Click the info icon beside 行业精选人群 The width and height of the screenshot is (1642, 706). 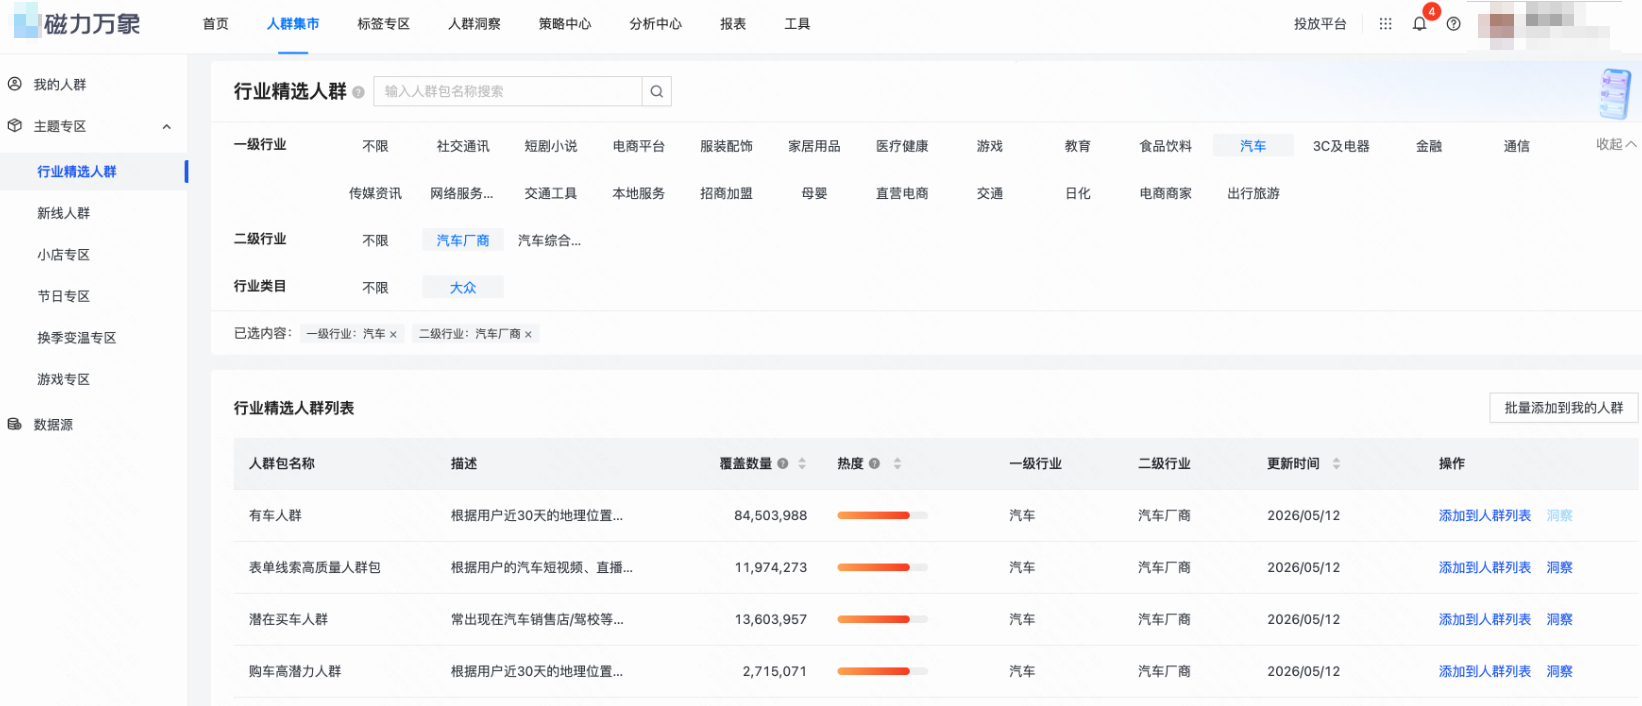[358, 92]
